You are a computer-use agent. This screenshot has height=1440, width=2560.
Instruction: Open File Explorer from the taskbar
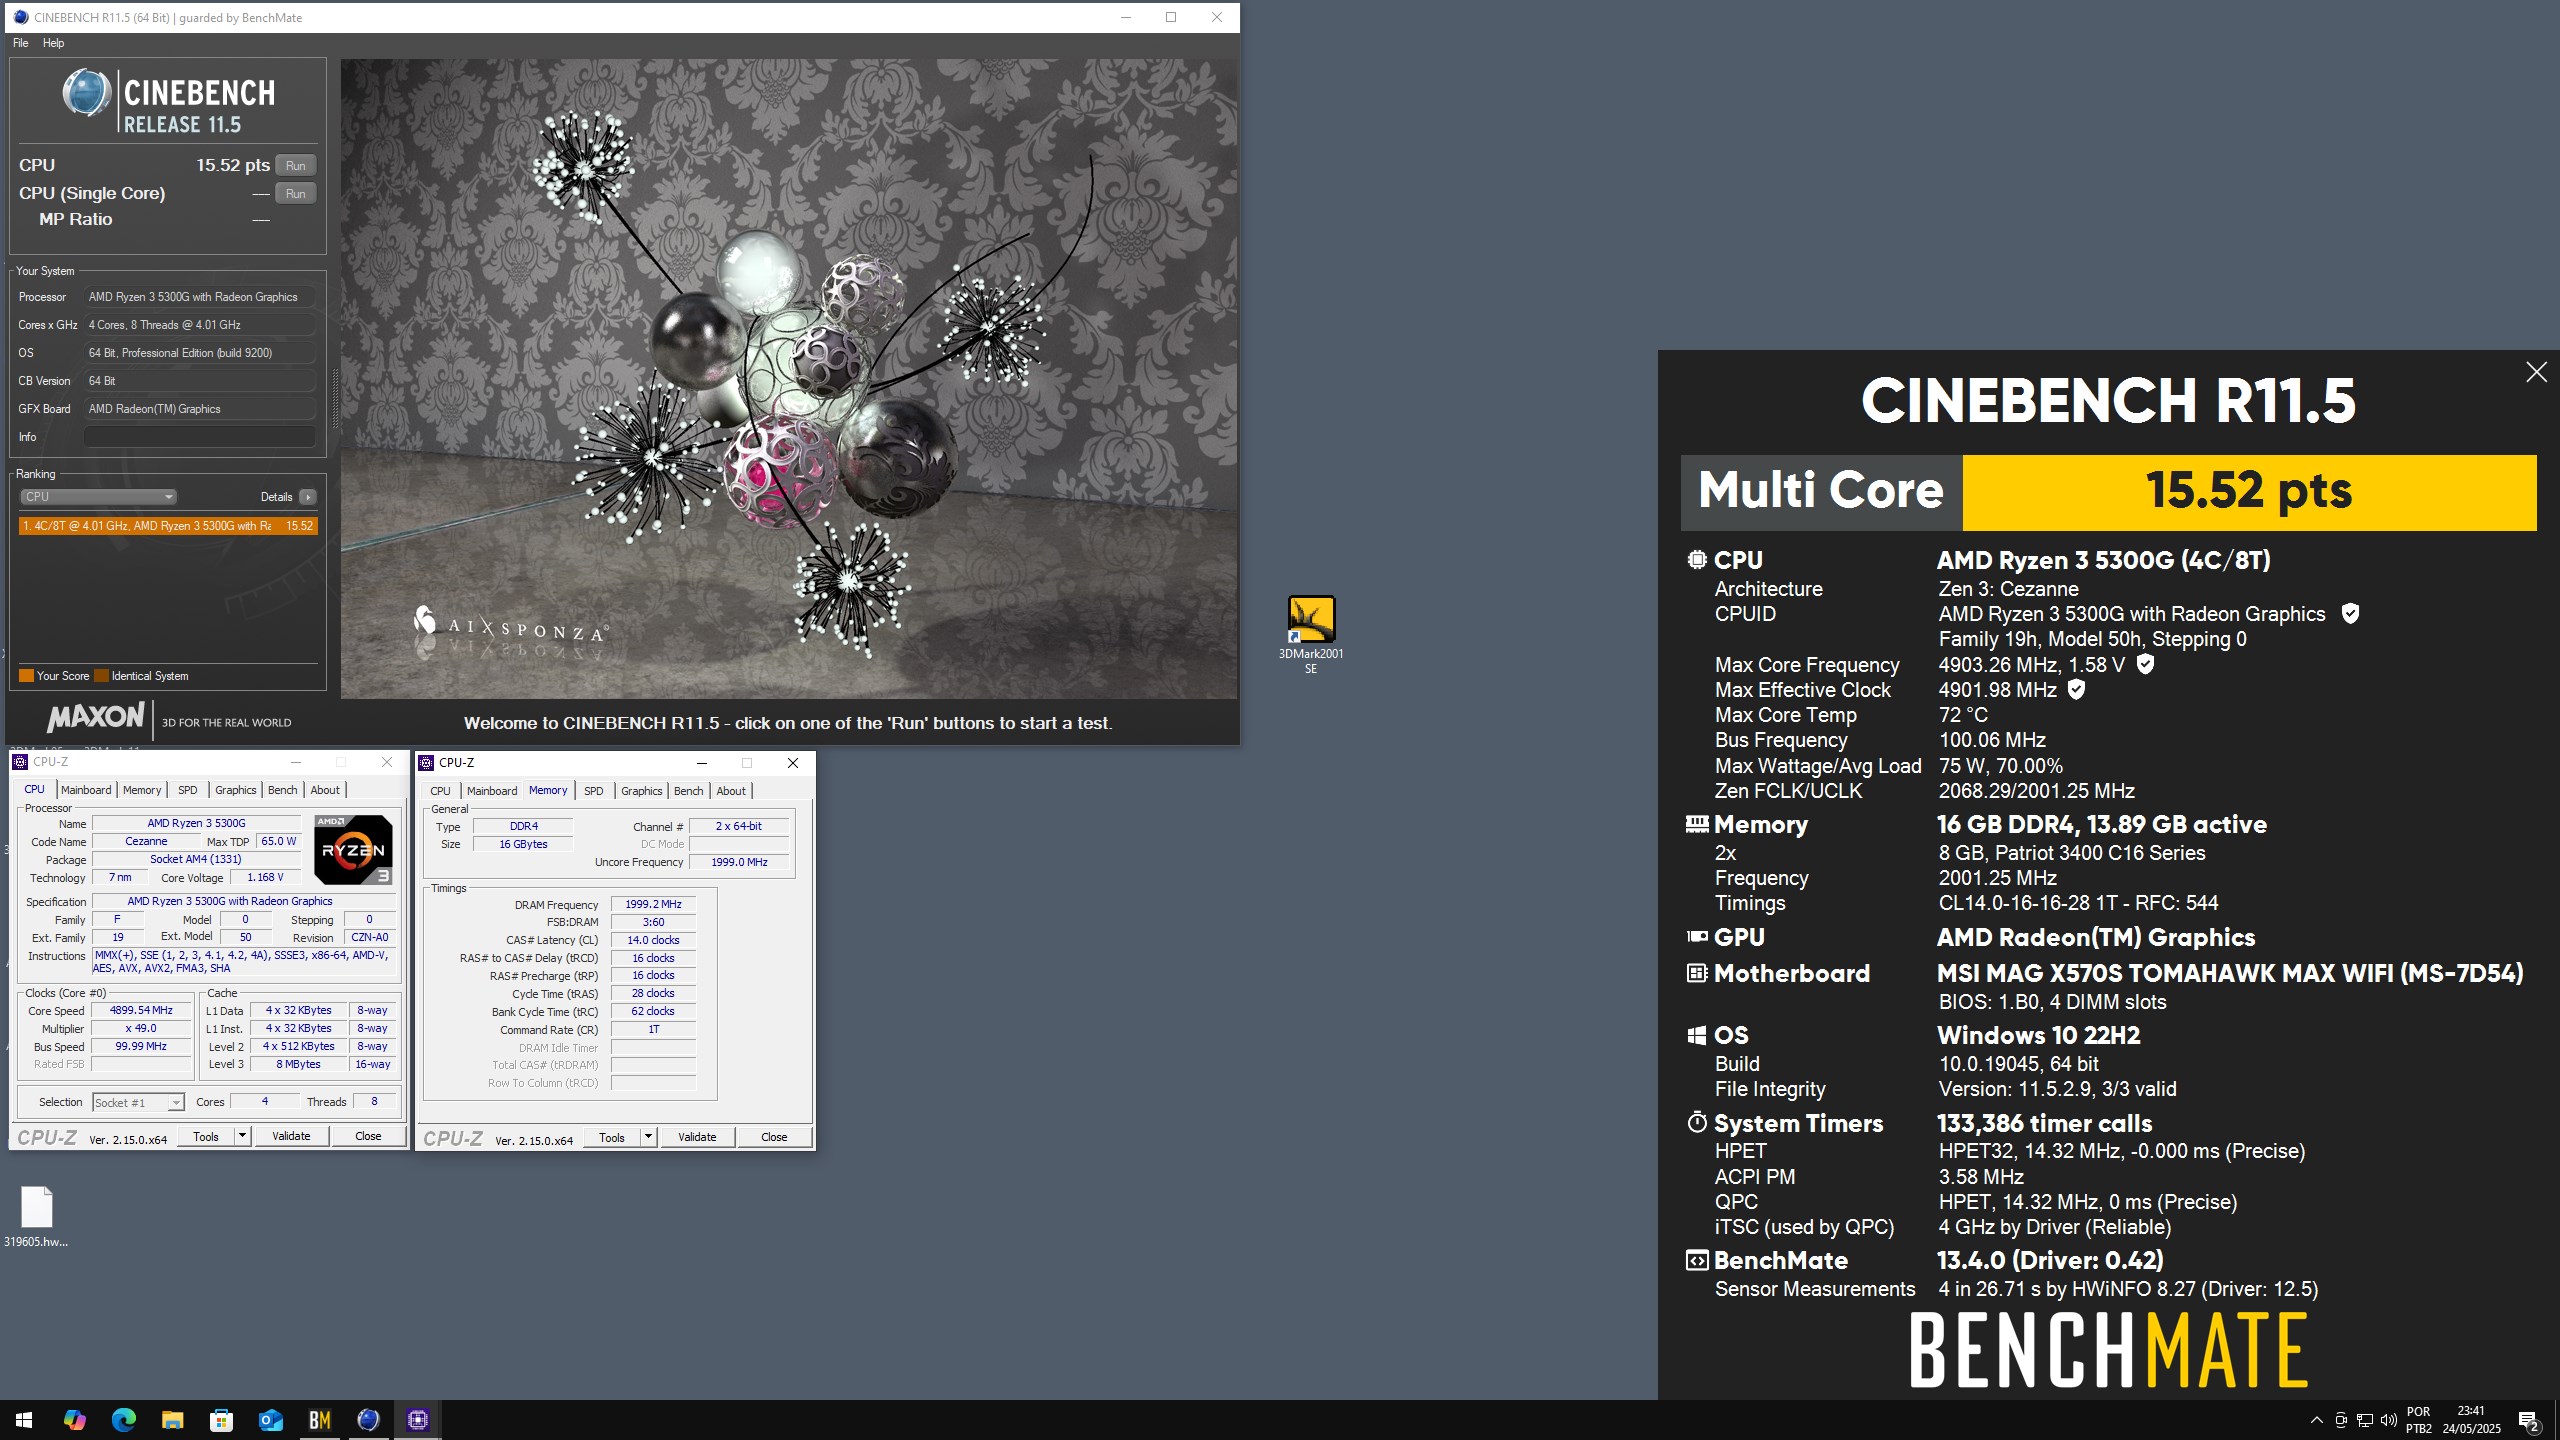click(172, 1420)
